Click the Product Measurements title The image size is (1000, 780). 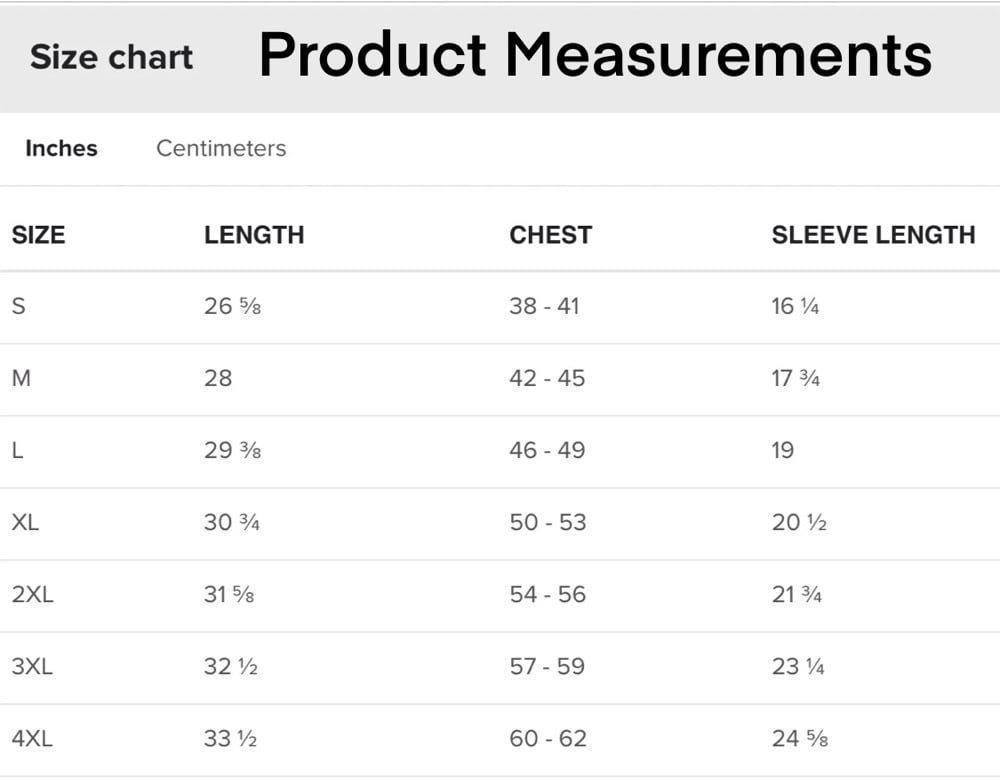click(595, 55)
